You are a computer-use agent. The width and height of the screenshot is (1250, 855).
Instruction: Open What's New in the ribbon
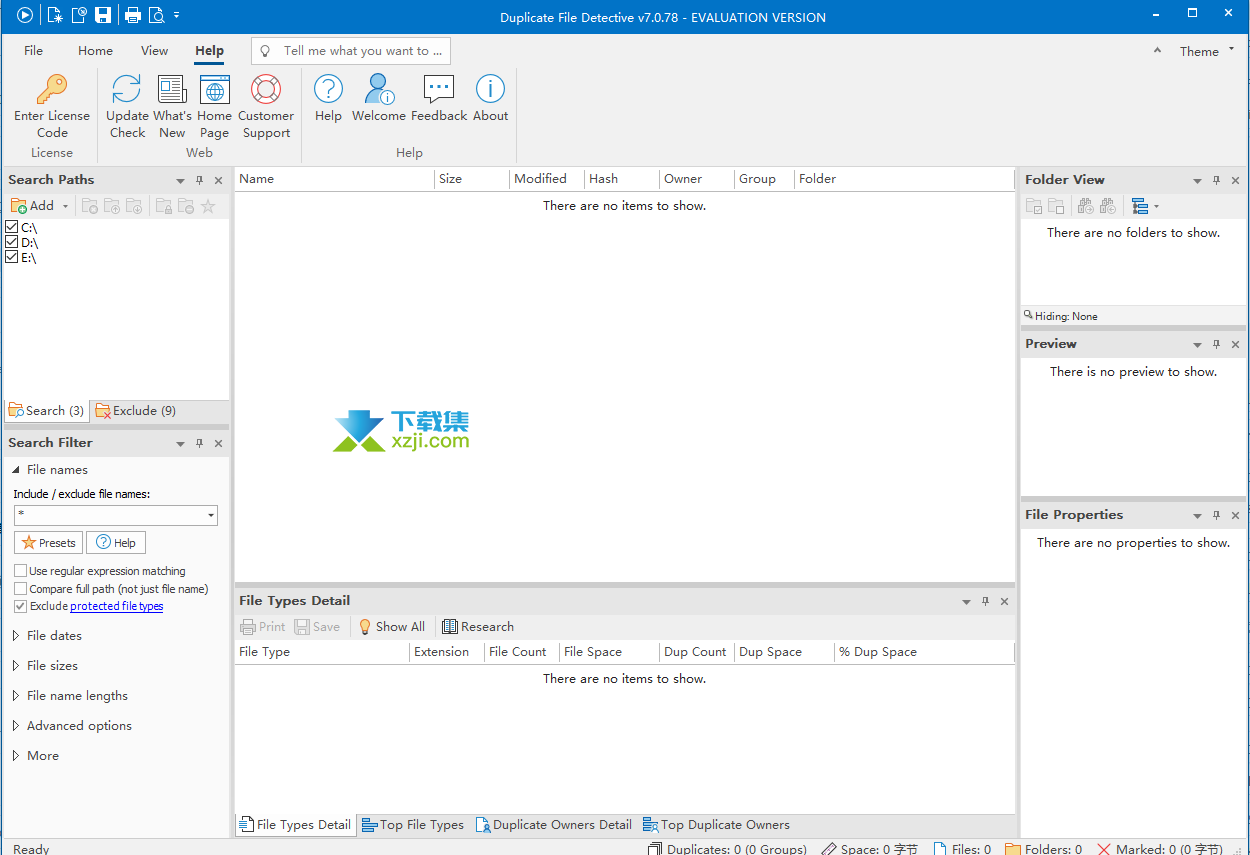coord(172,106)
